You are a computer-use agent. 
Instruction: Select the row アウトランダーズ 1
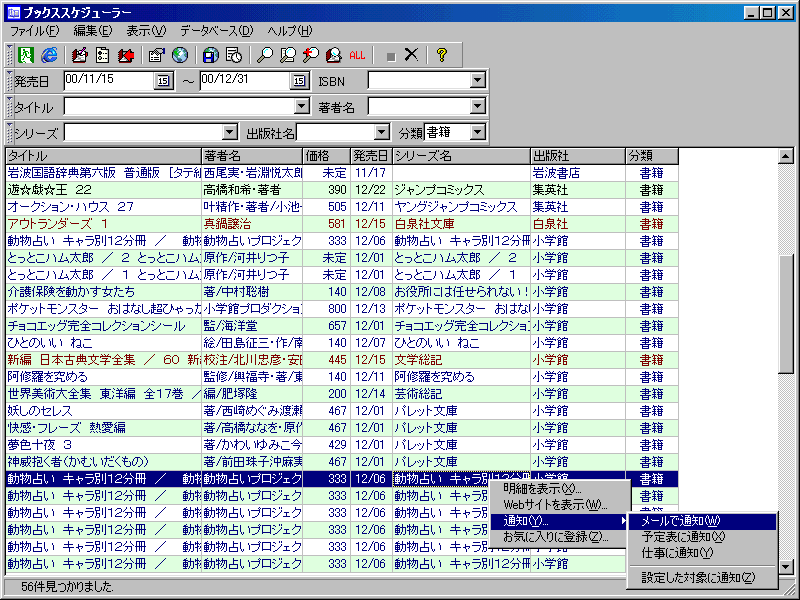[x=342, y=223]
